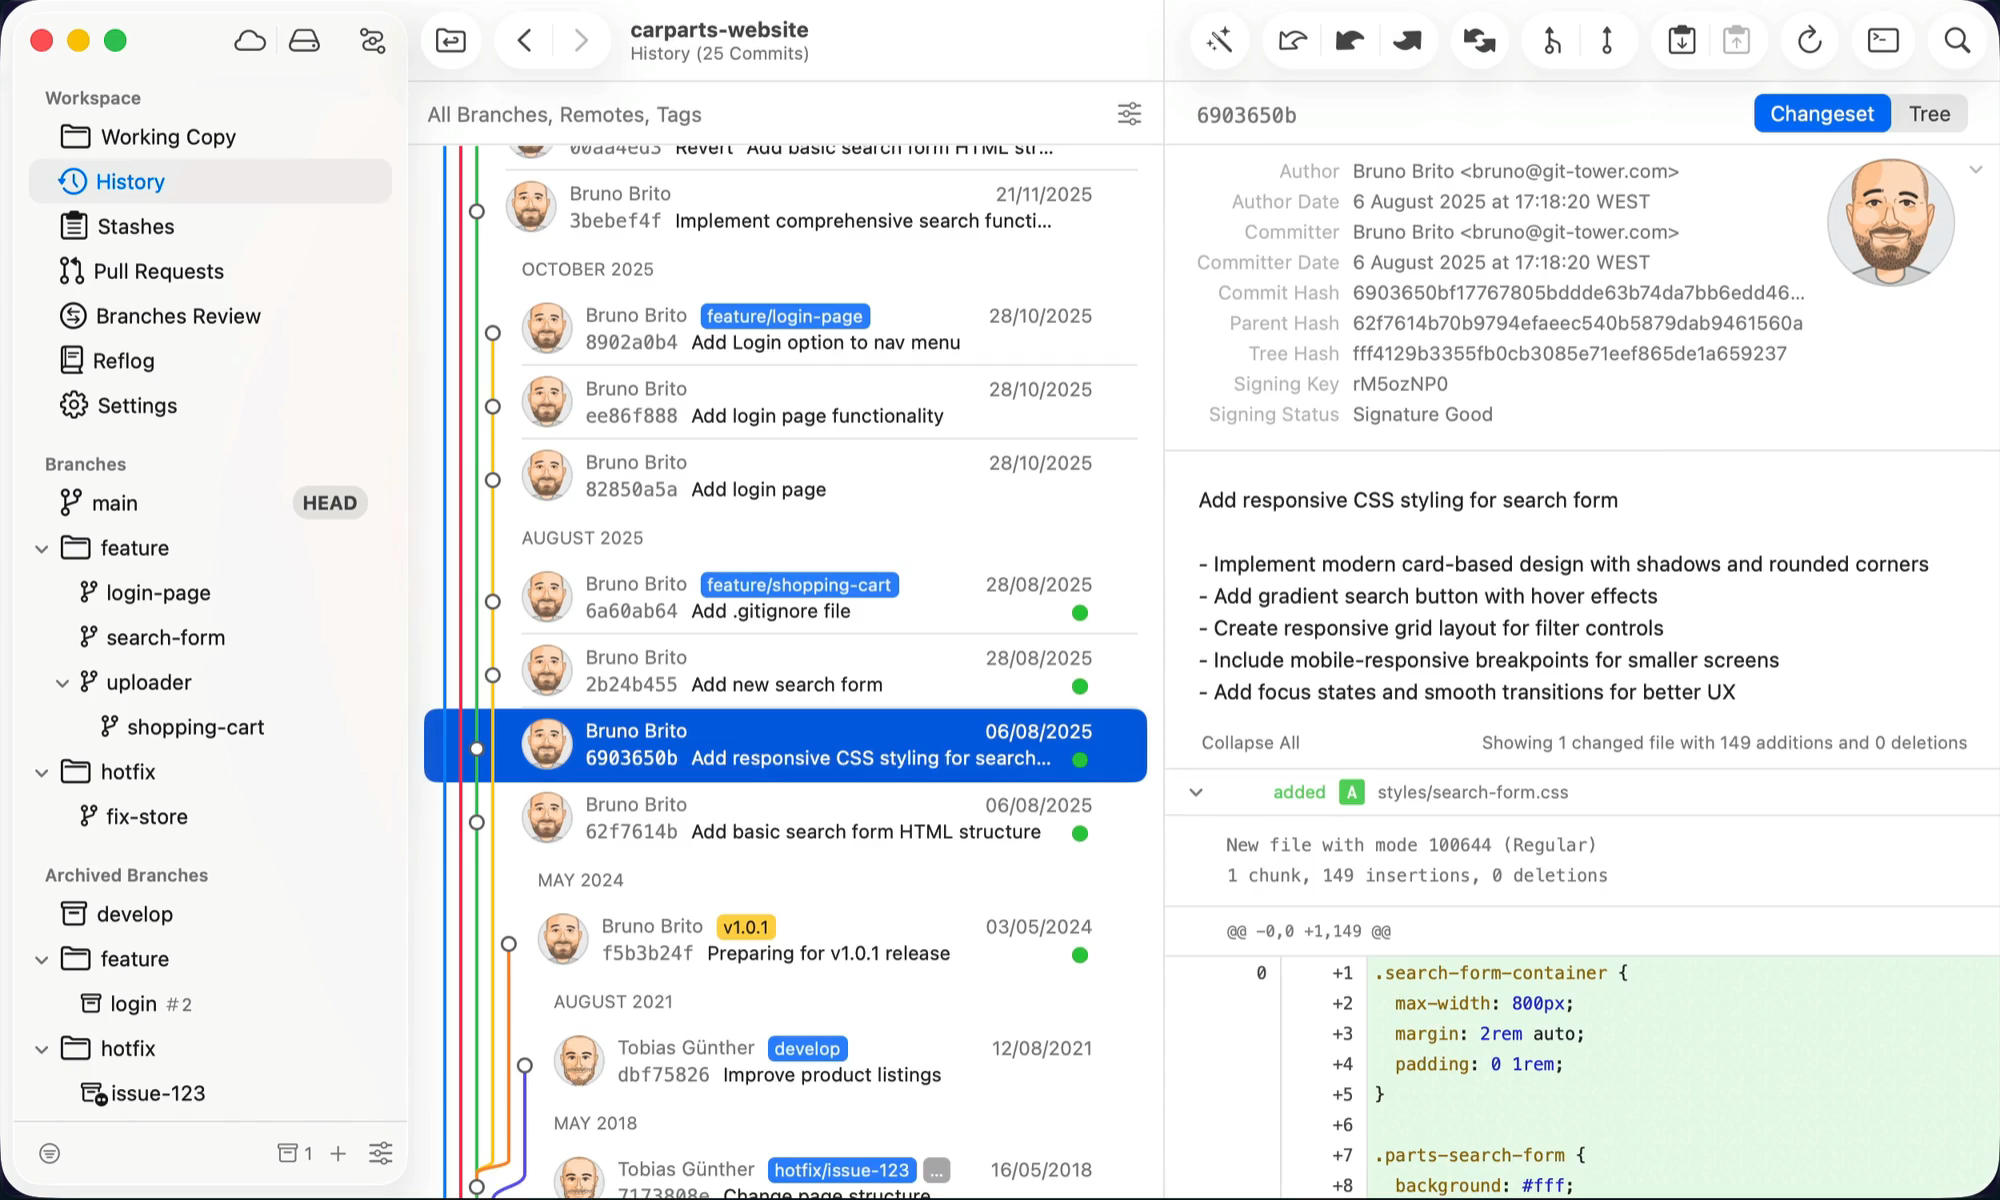Go back with the left arrow
The image size is (2000, 1200).
525,41
